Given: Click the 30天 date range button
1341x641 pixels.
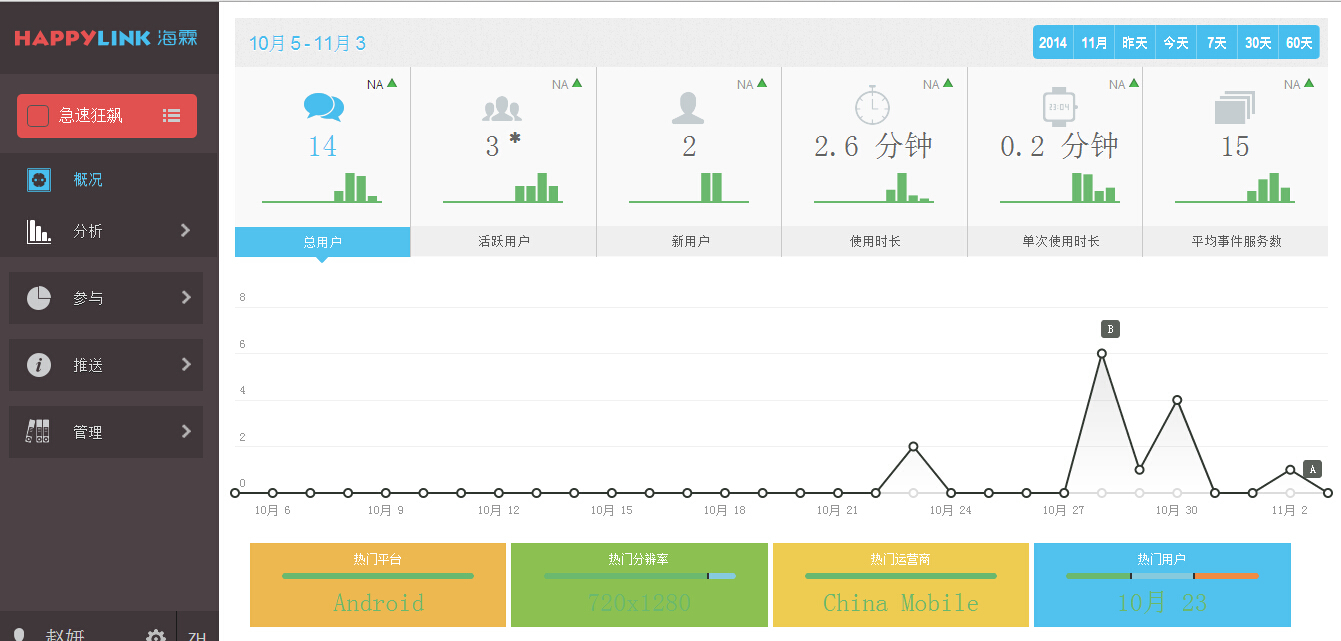Looking at the screenshot, I should point(1257,42).
